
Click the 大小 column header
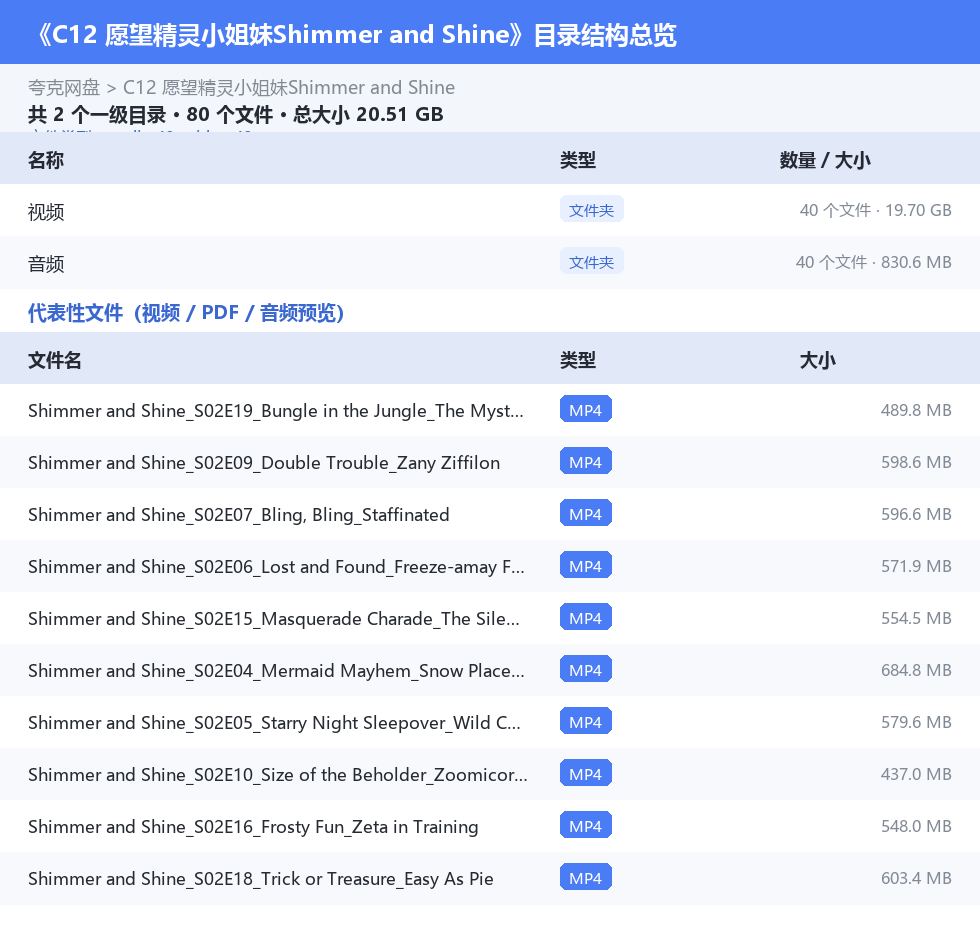point(817,360)
